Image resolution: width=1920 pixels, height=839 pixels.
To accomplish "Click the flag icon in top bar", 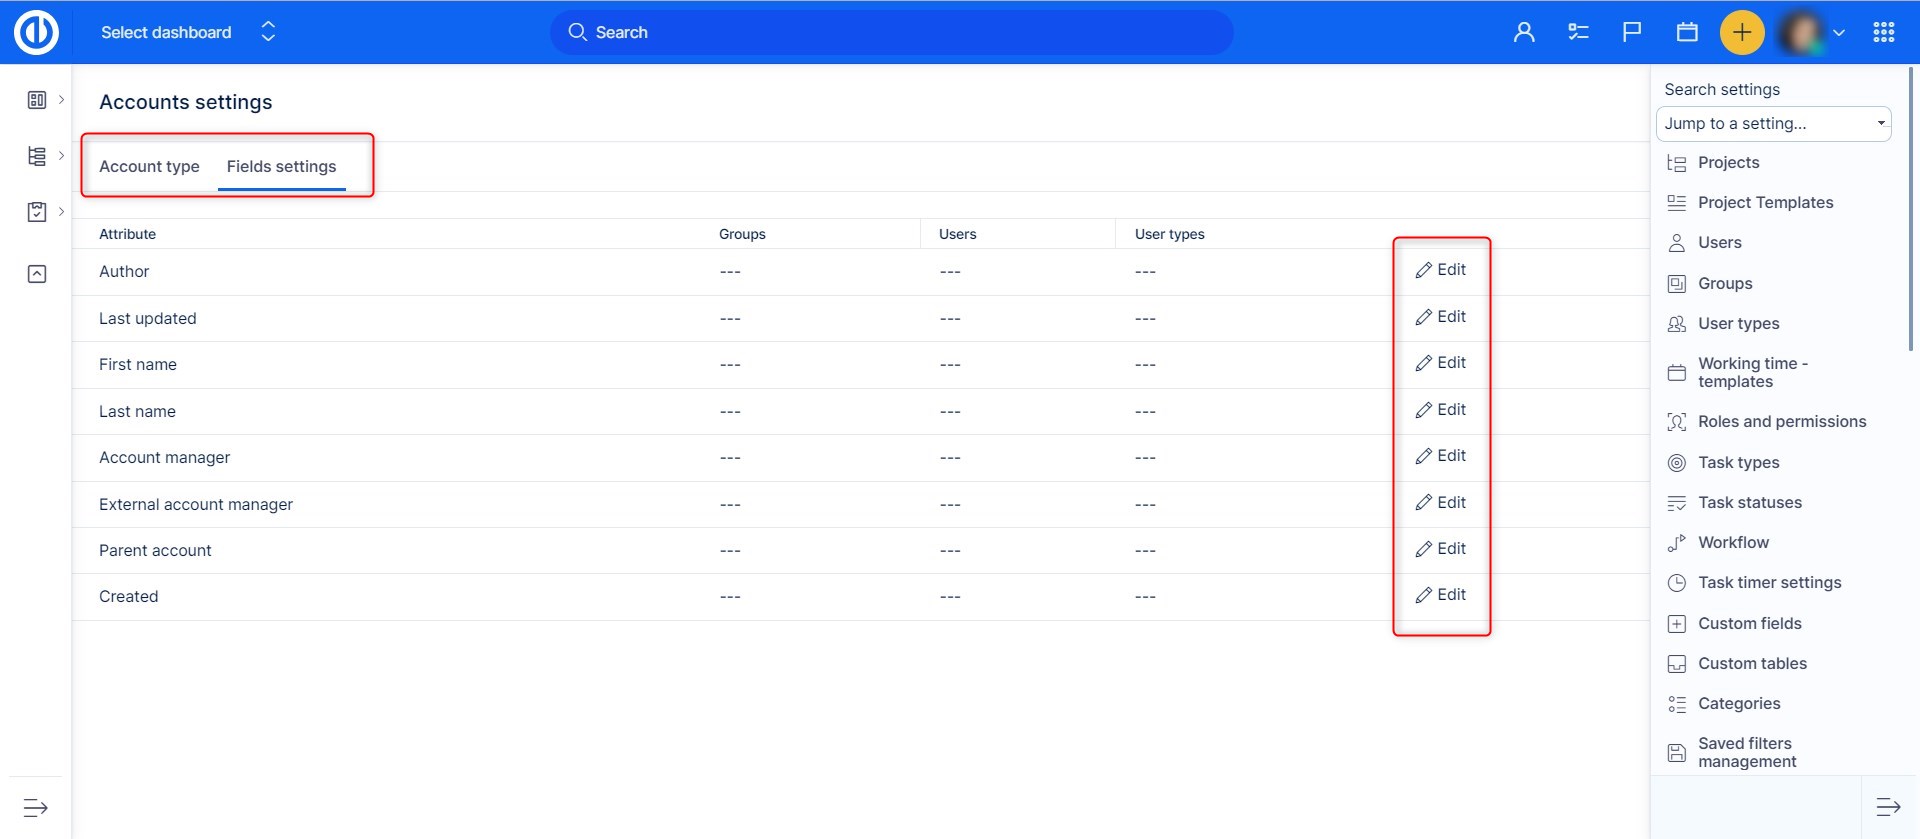I will pos(1632,32).
